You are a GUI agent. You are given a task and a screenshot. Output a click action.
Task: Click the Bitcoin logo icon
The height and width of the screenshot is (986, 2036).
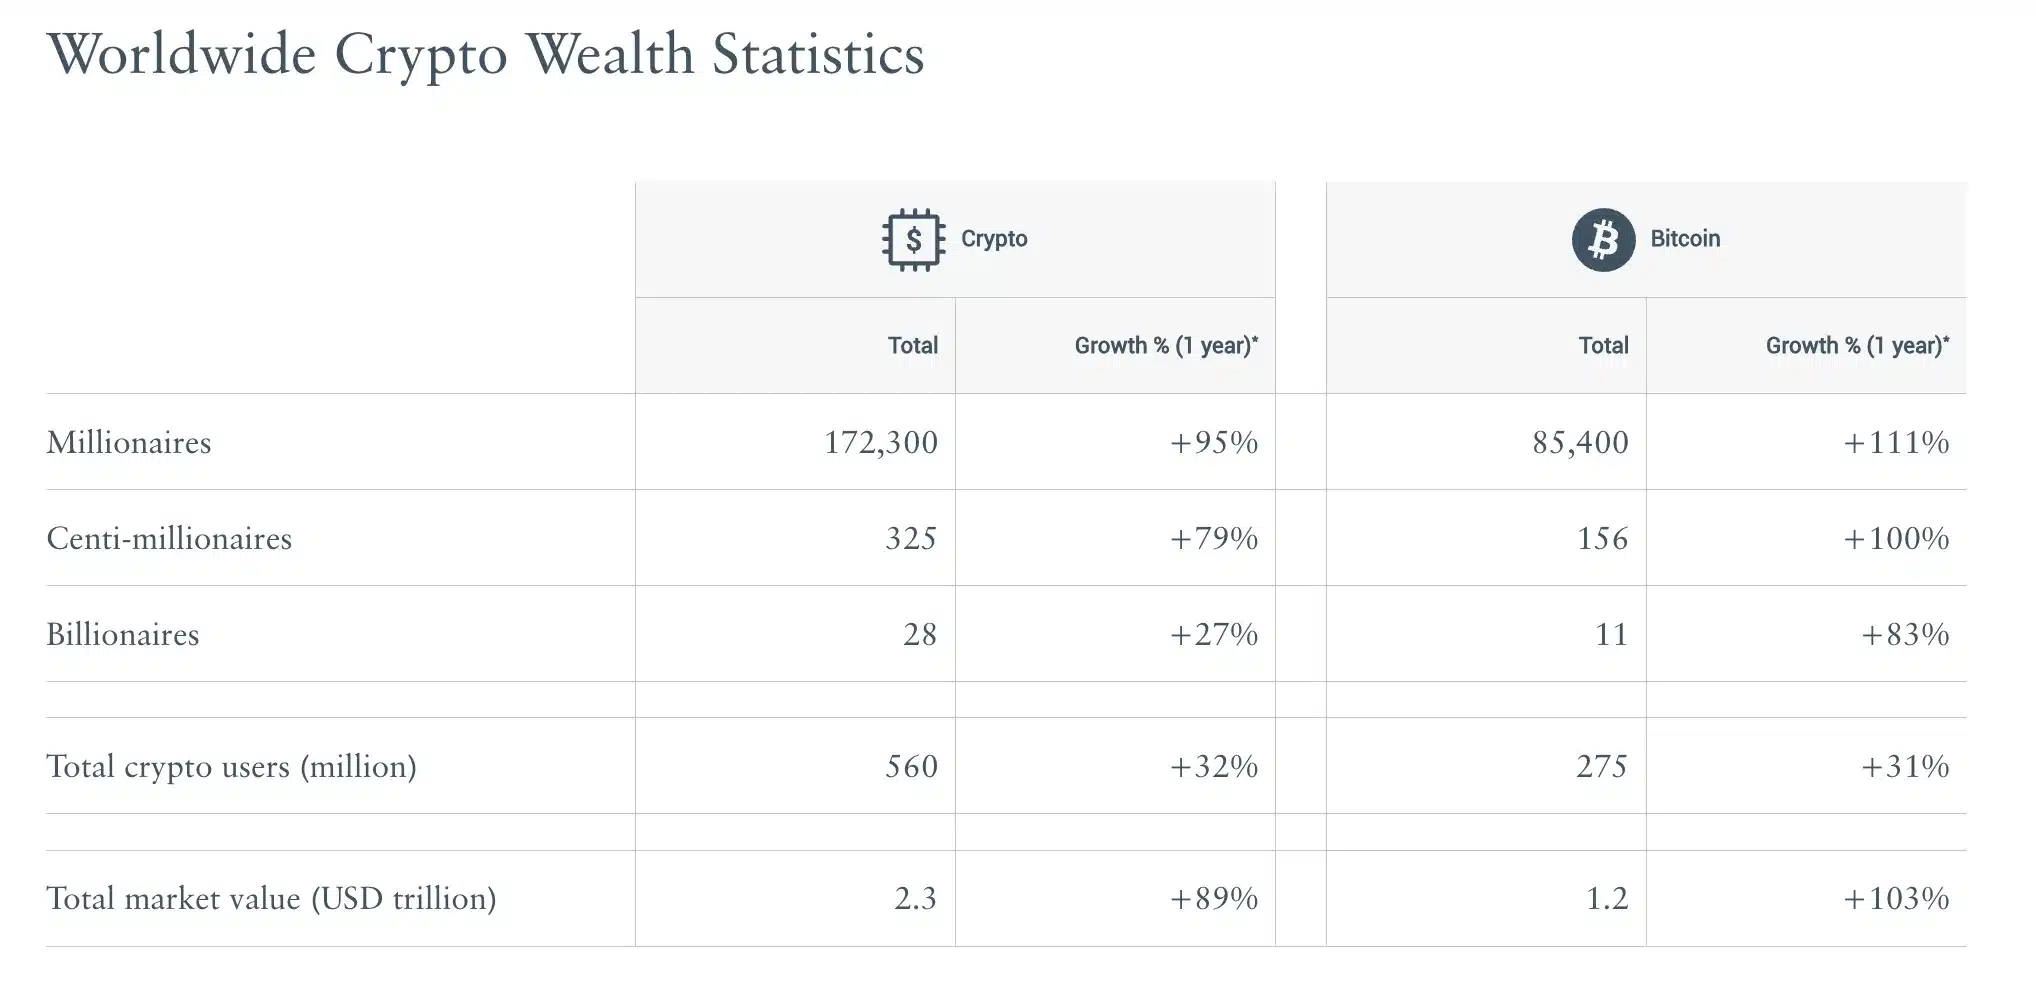1602,240
